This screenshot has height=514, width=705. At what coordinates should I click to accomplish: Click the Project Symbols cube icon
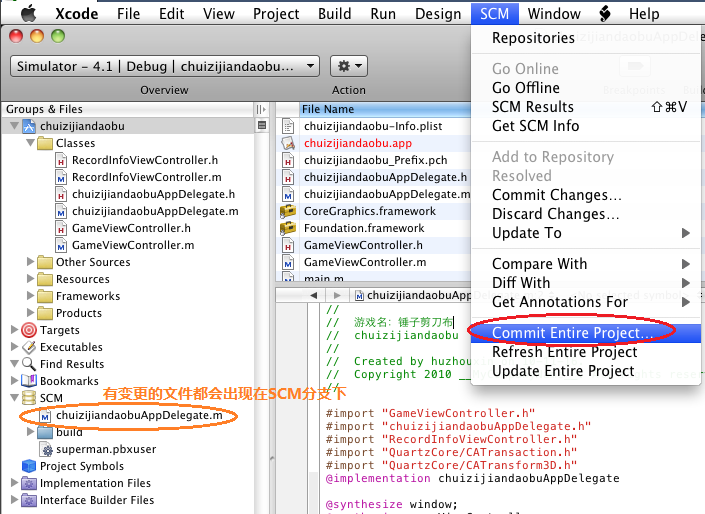[x=29, y=466]
